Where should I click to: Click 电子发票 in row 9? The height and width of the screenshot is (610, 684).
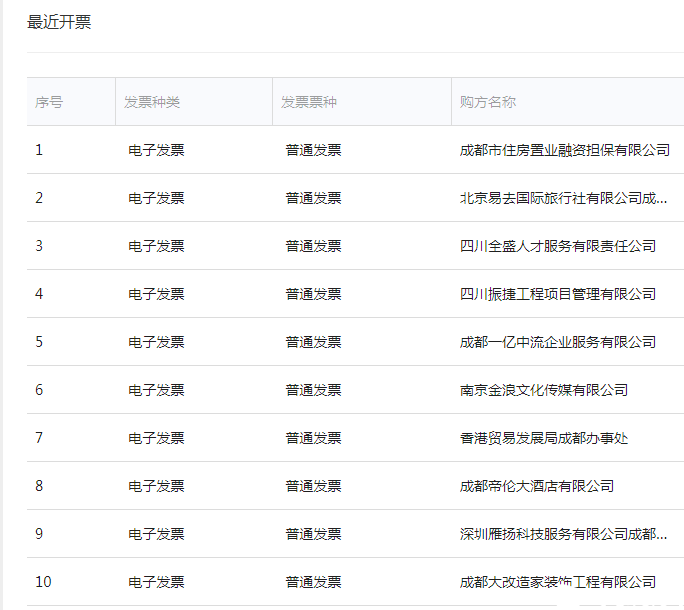point(156,534)
